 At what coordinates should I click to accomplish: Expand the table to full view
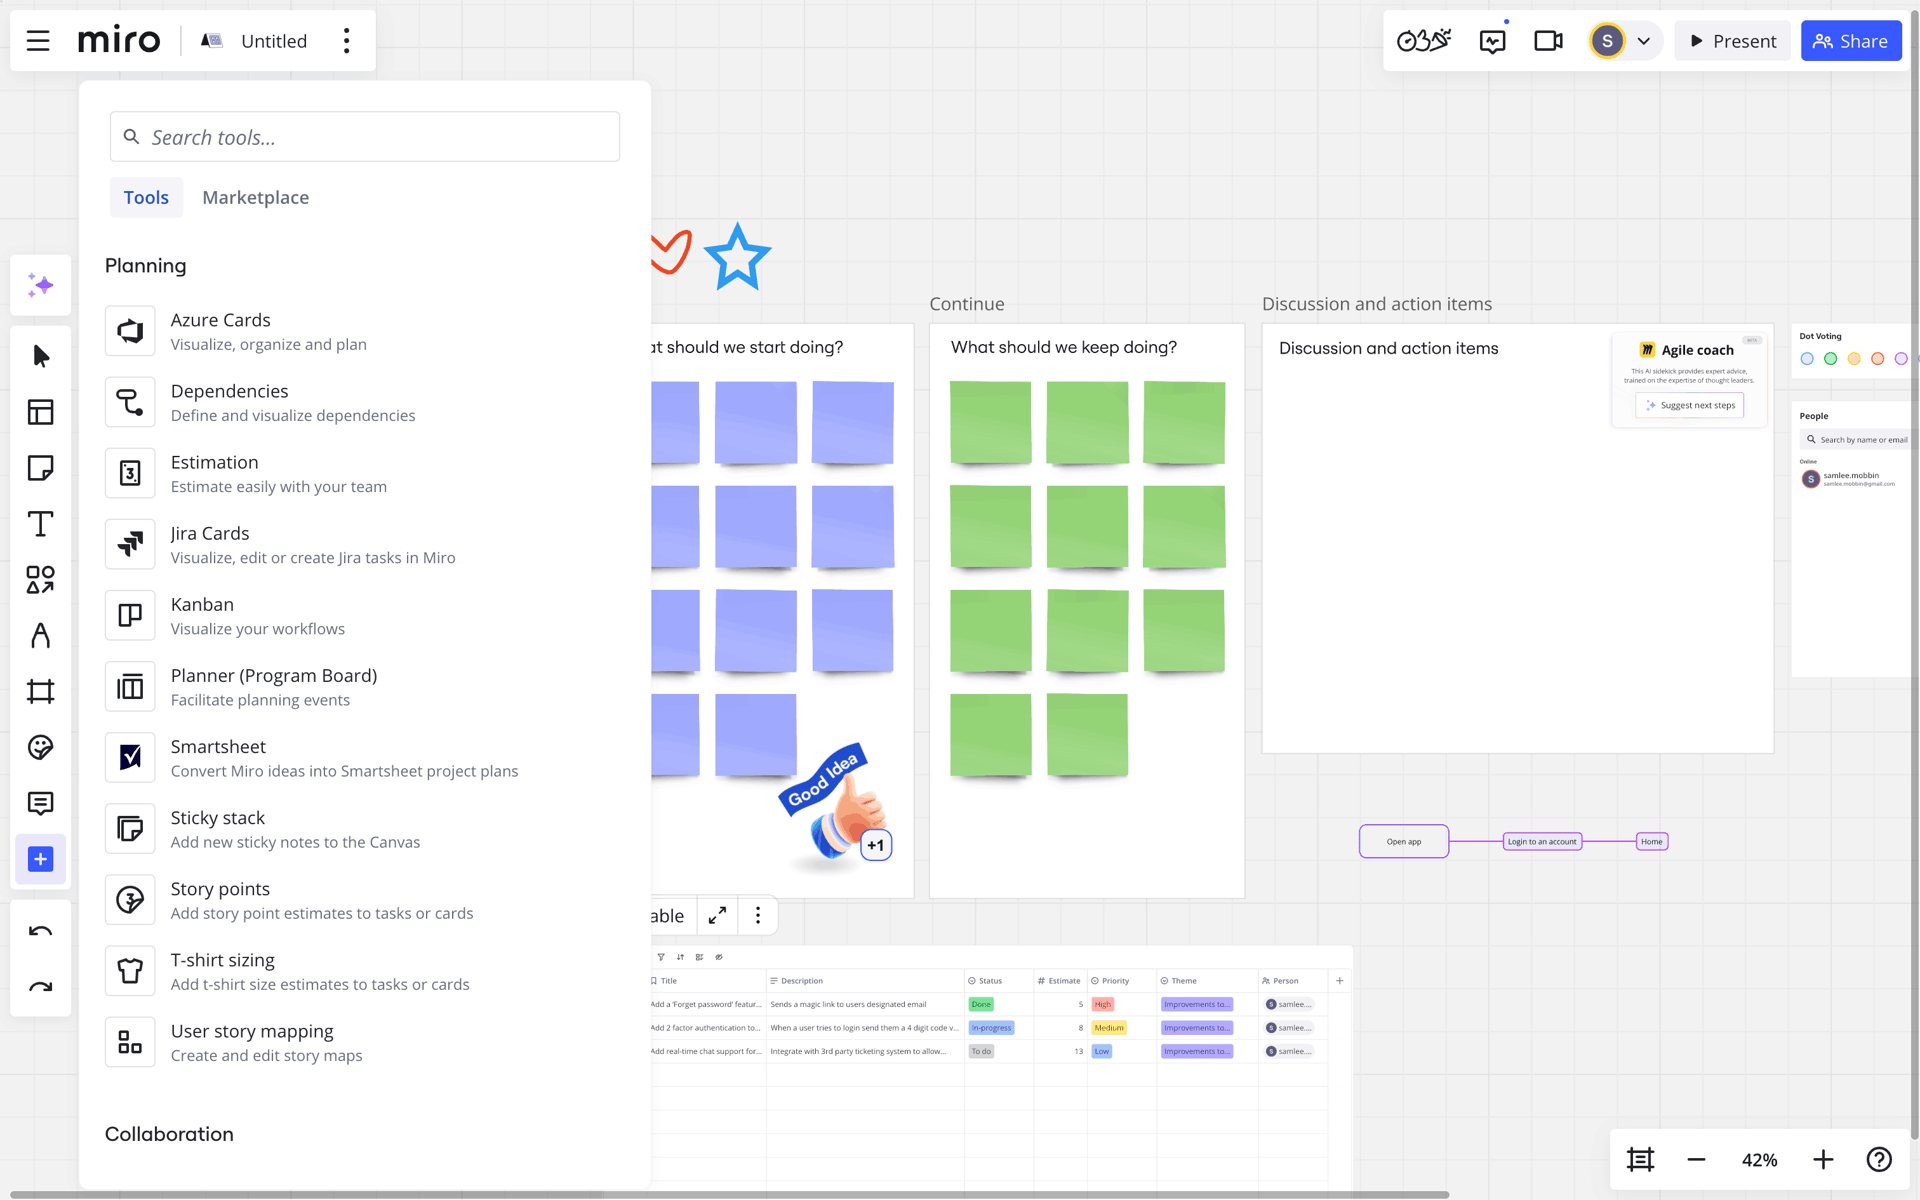[x=717, y=916]
